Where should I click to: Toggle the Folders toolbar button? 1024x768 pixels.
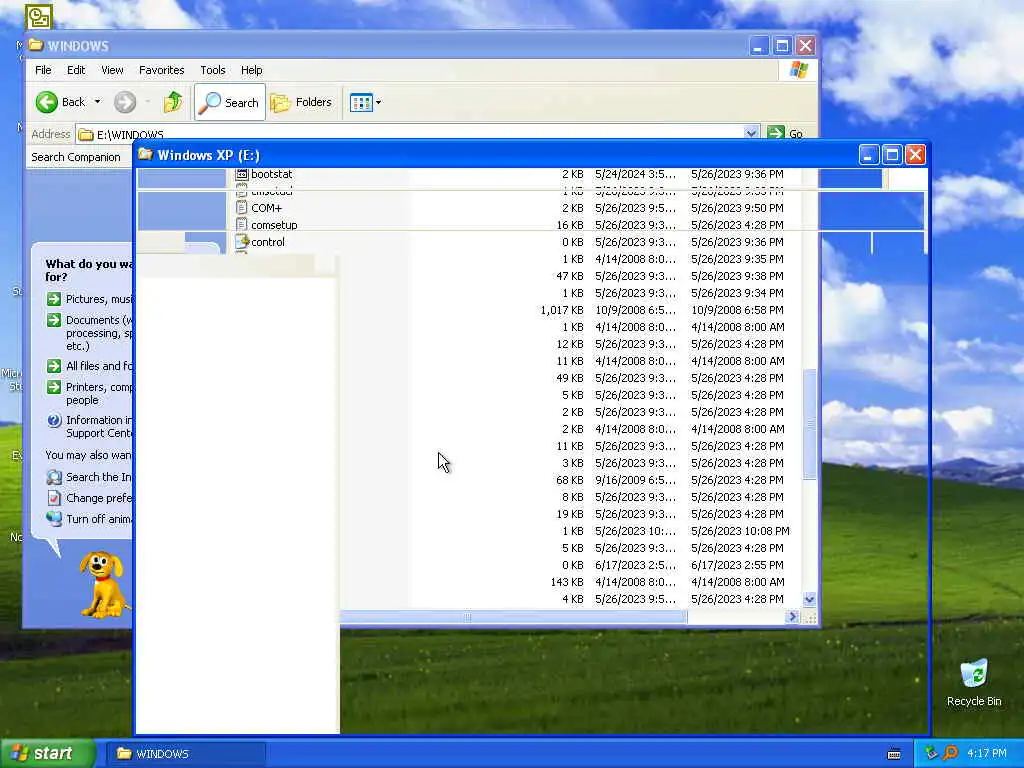tap(301, 102)
